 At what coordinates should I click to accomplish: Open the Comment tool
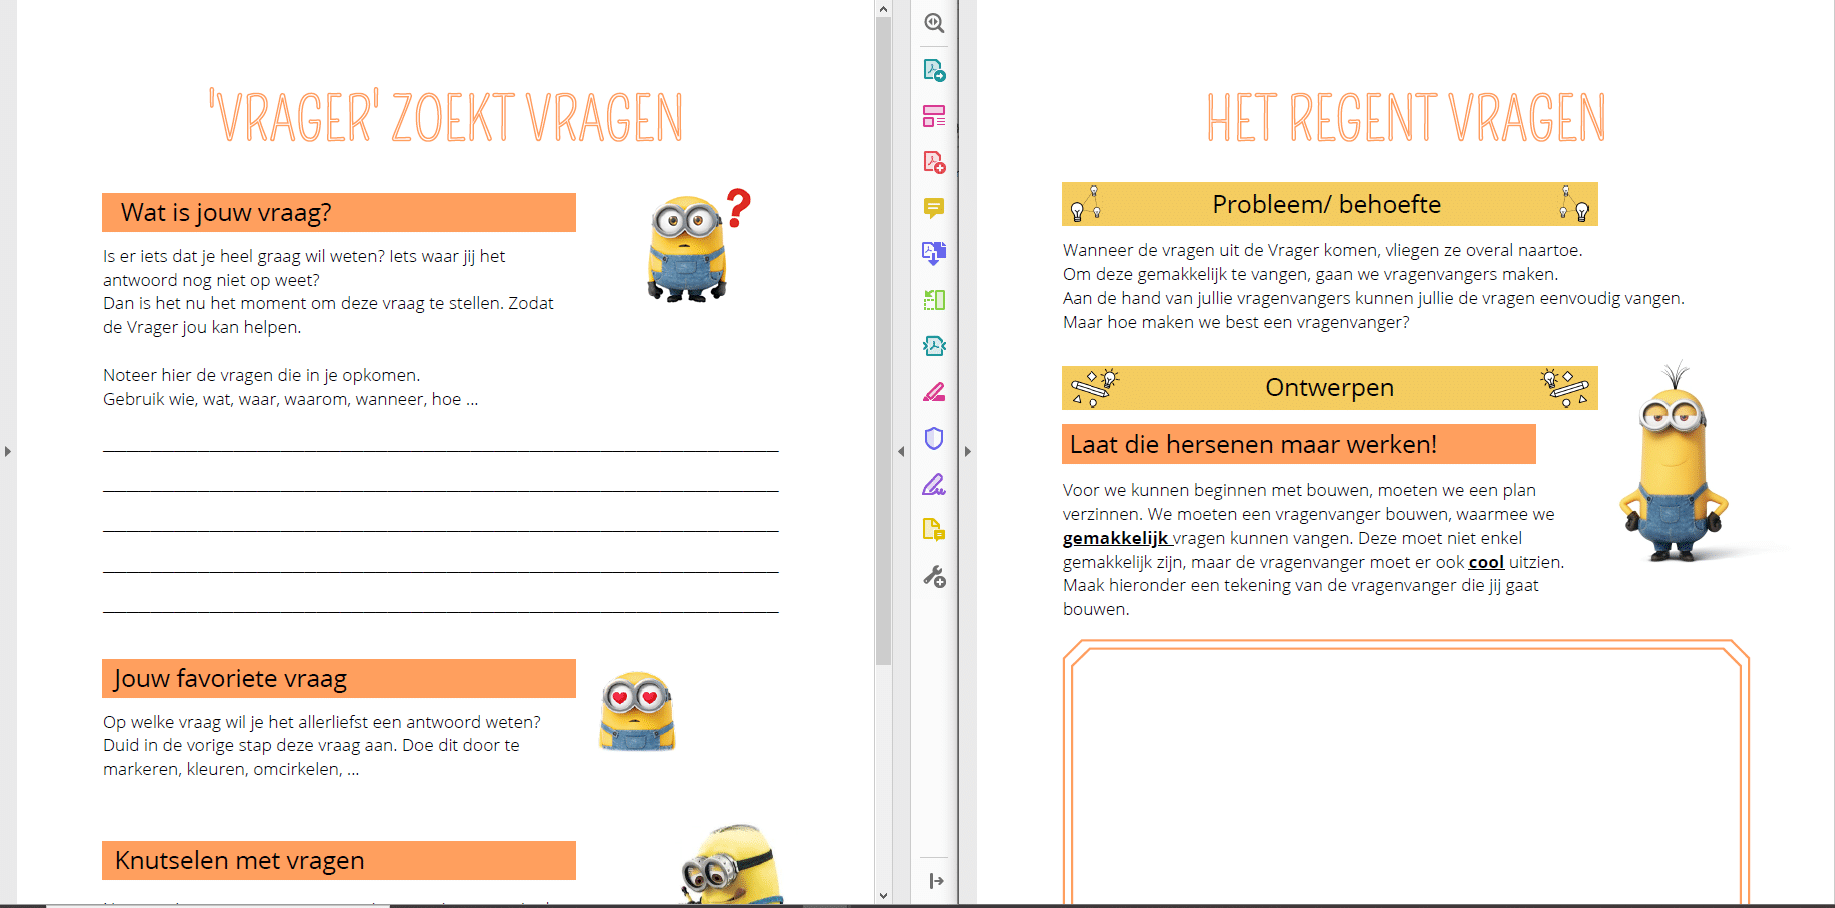934,208
